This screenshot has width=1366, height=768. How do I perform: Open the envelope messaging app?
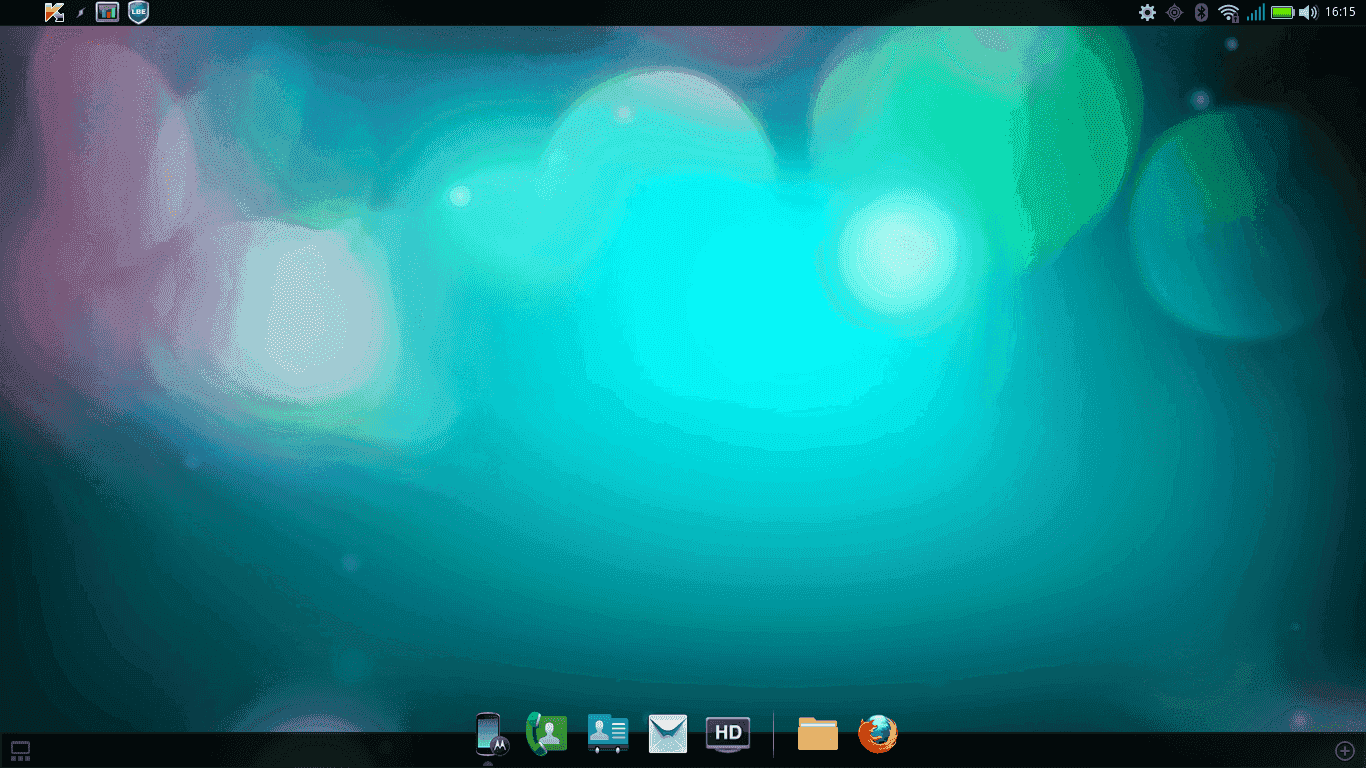668,734
